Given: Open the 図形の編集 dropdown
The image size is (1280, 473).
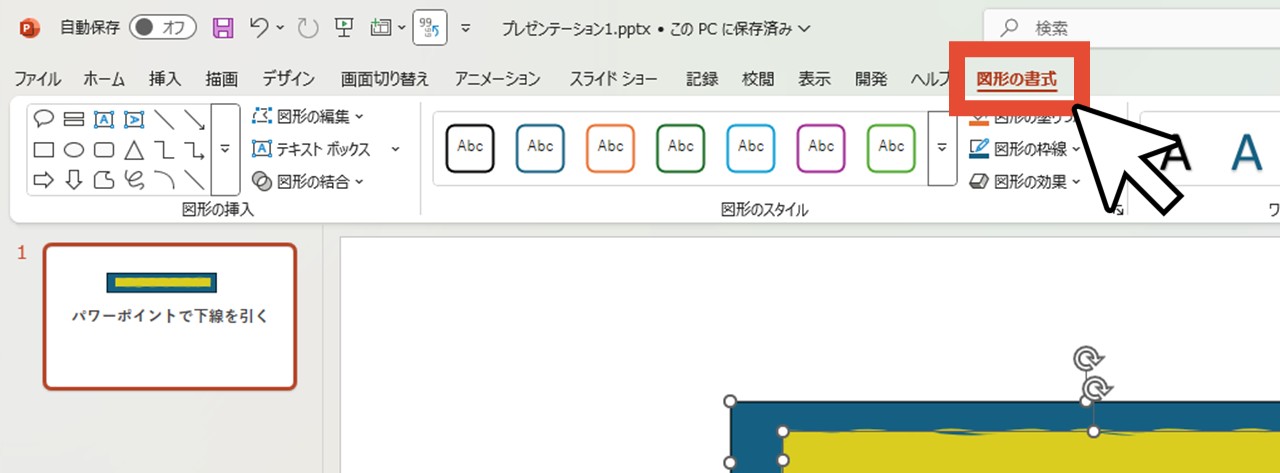Looking at the screenshot, I should coord(308,116).
